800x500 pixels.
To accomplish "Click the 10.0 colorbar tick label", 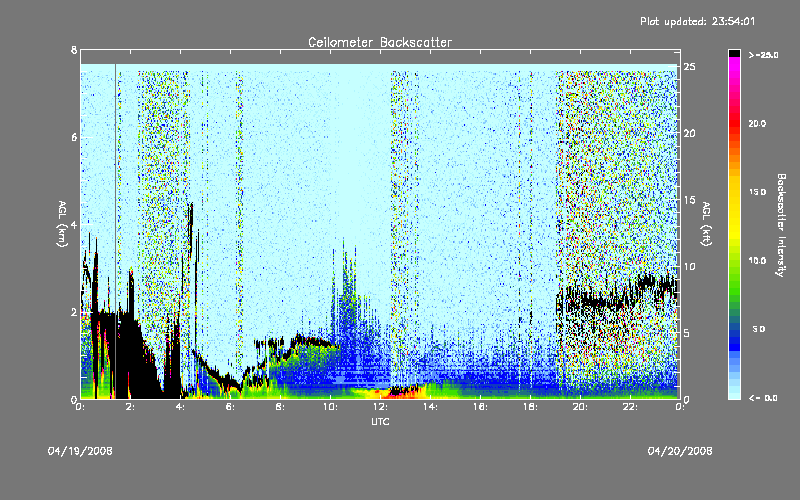I will (757, 261).
